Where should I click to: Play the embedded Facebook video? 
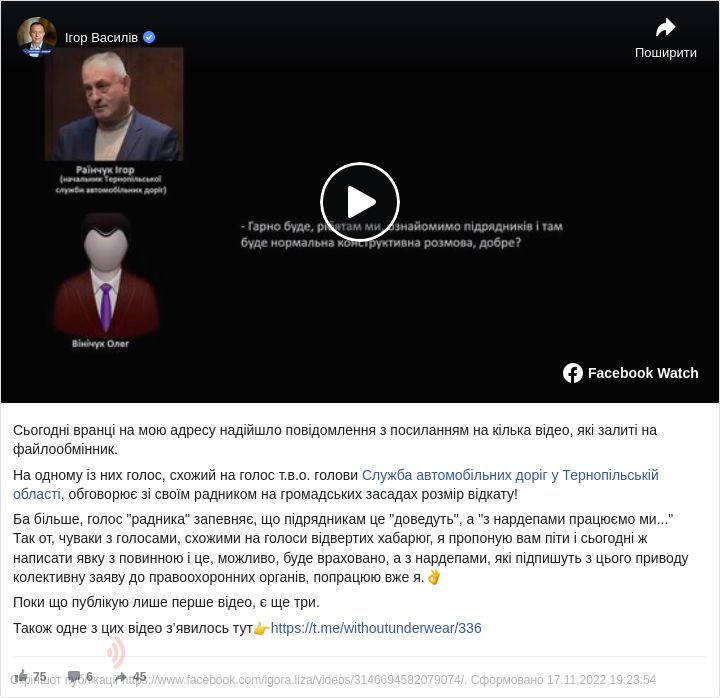click(360, 202)
